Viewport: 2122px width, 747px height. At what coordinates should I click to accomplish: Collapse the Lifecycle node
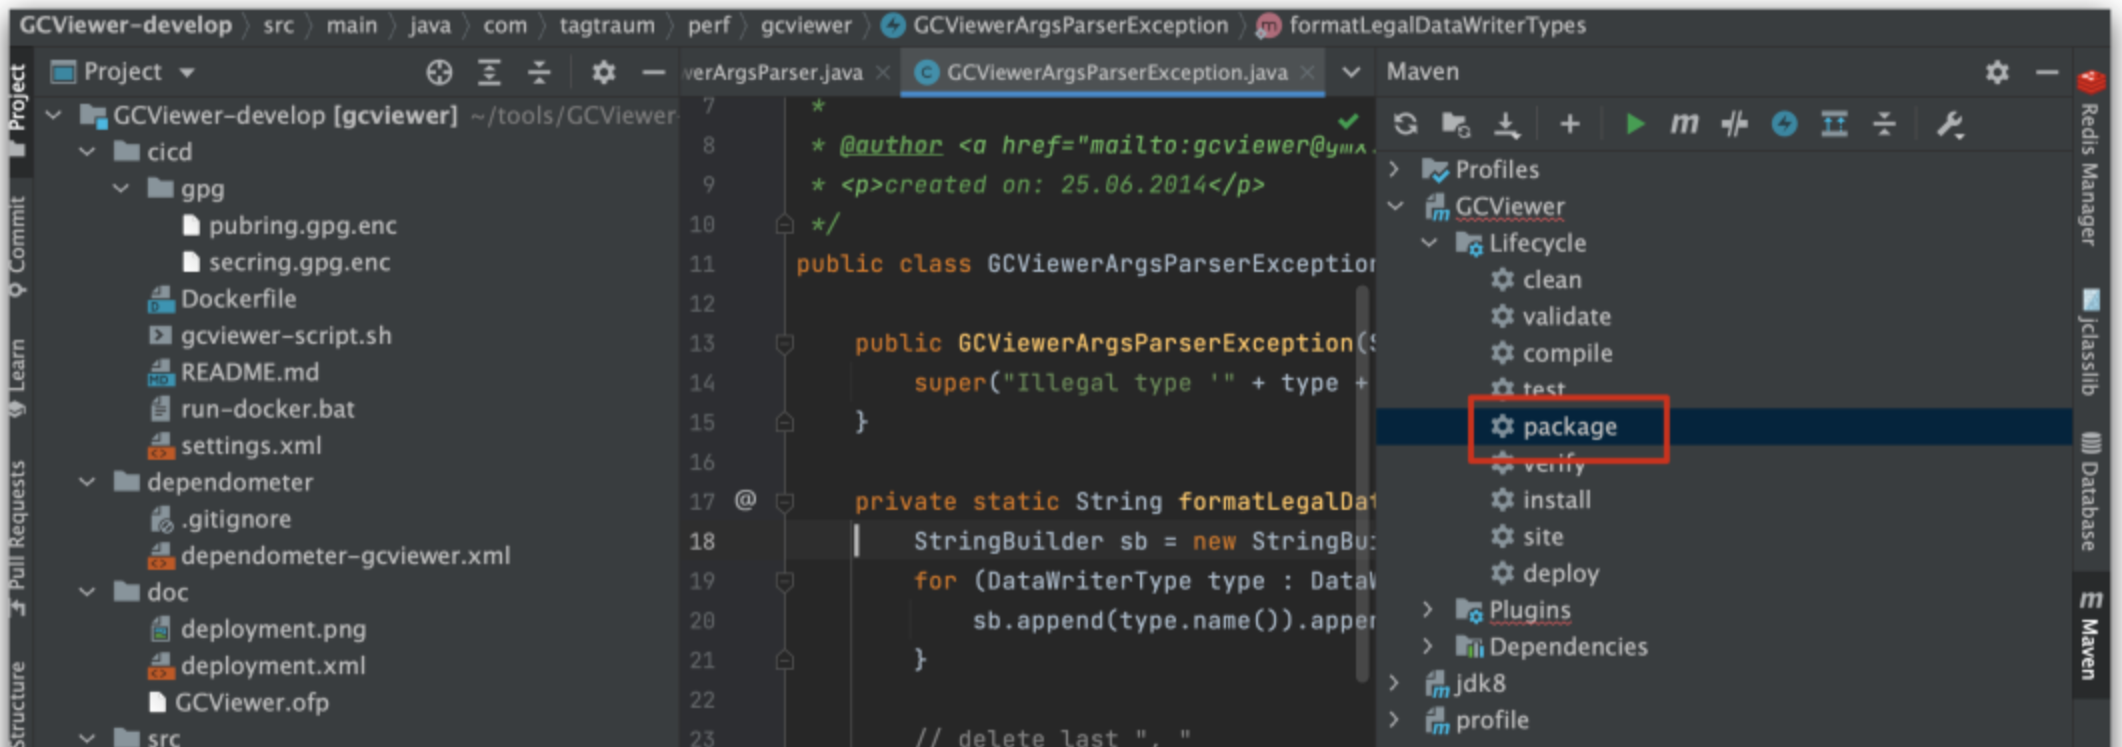click(1429, 243)
